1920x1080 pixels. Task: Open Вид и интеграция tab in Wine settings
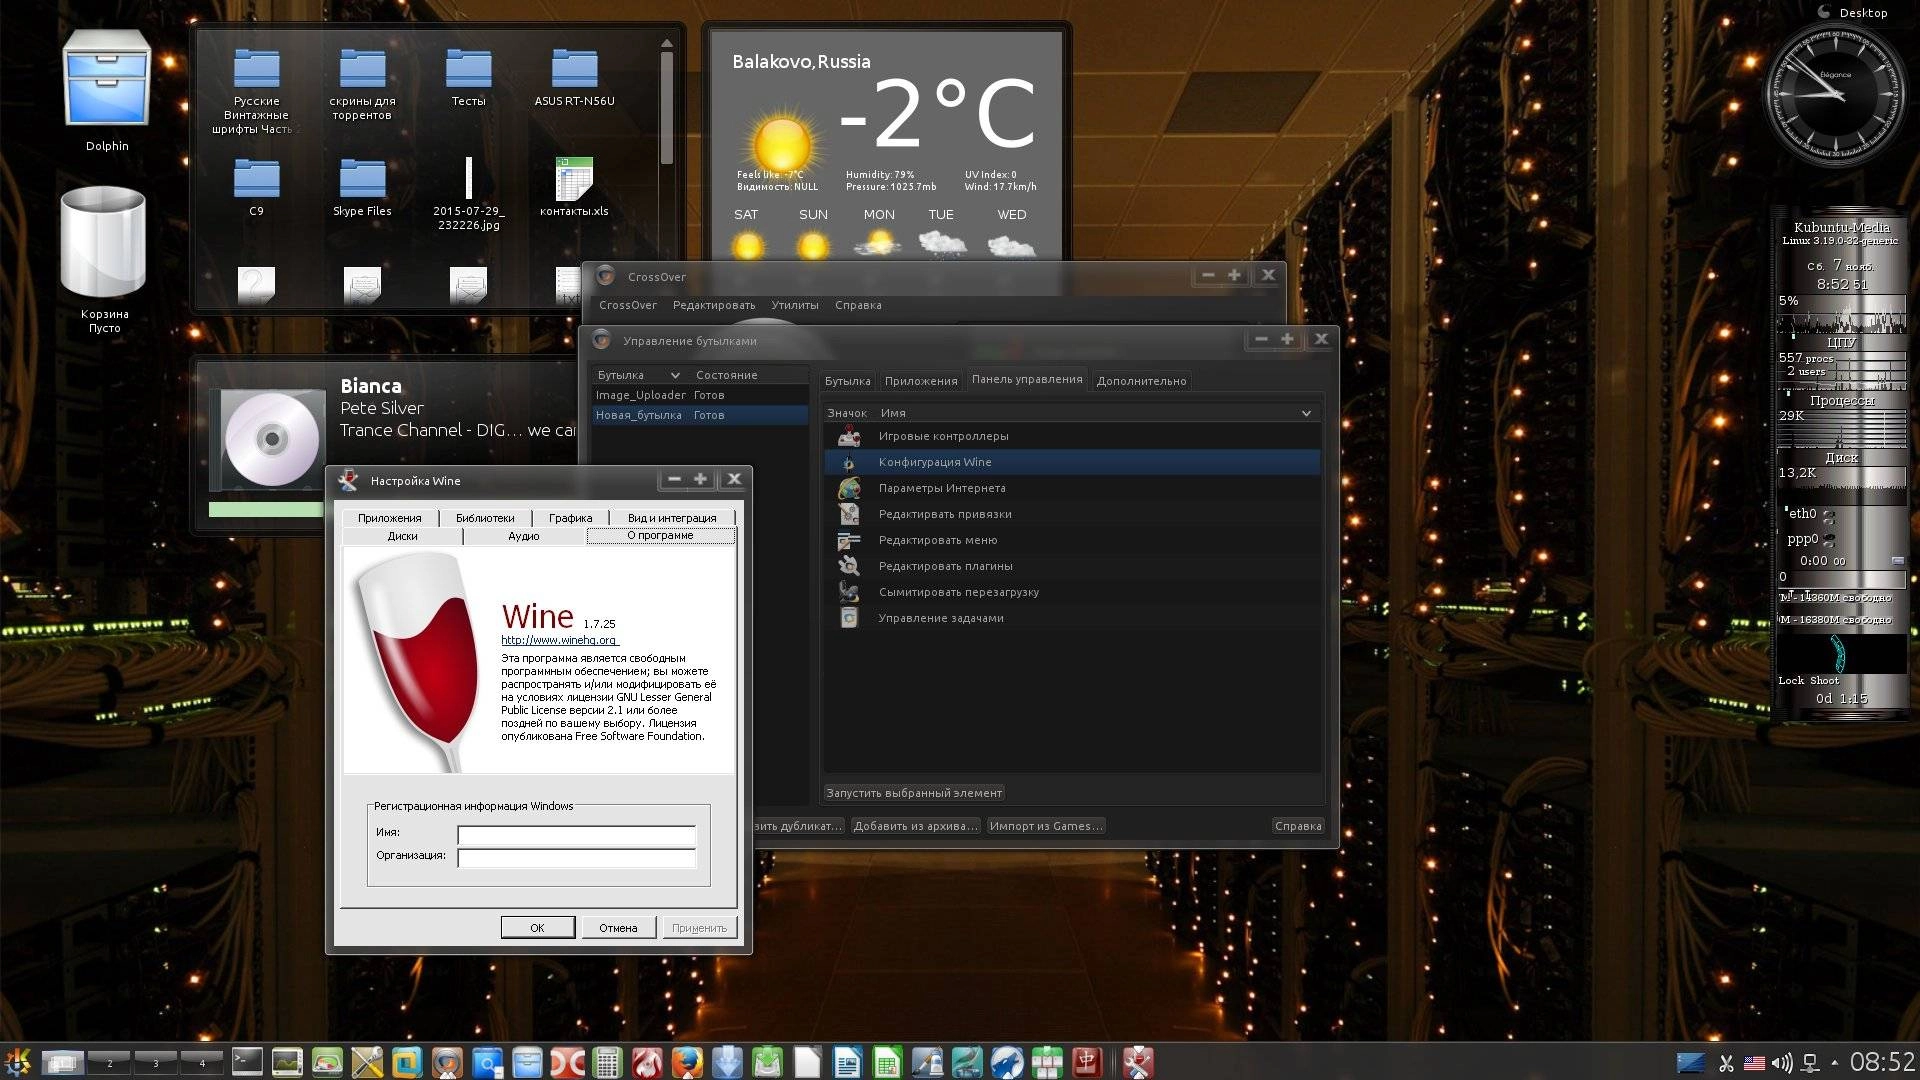click(x=672, y=518)
